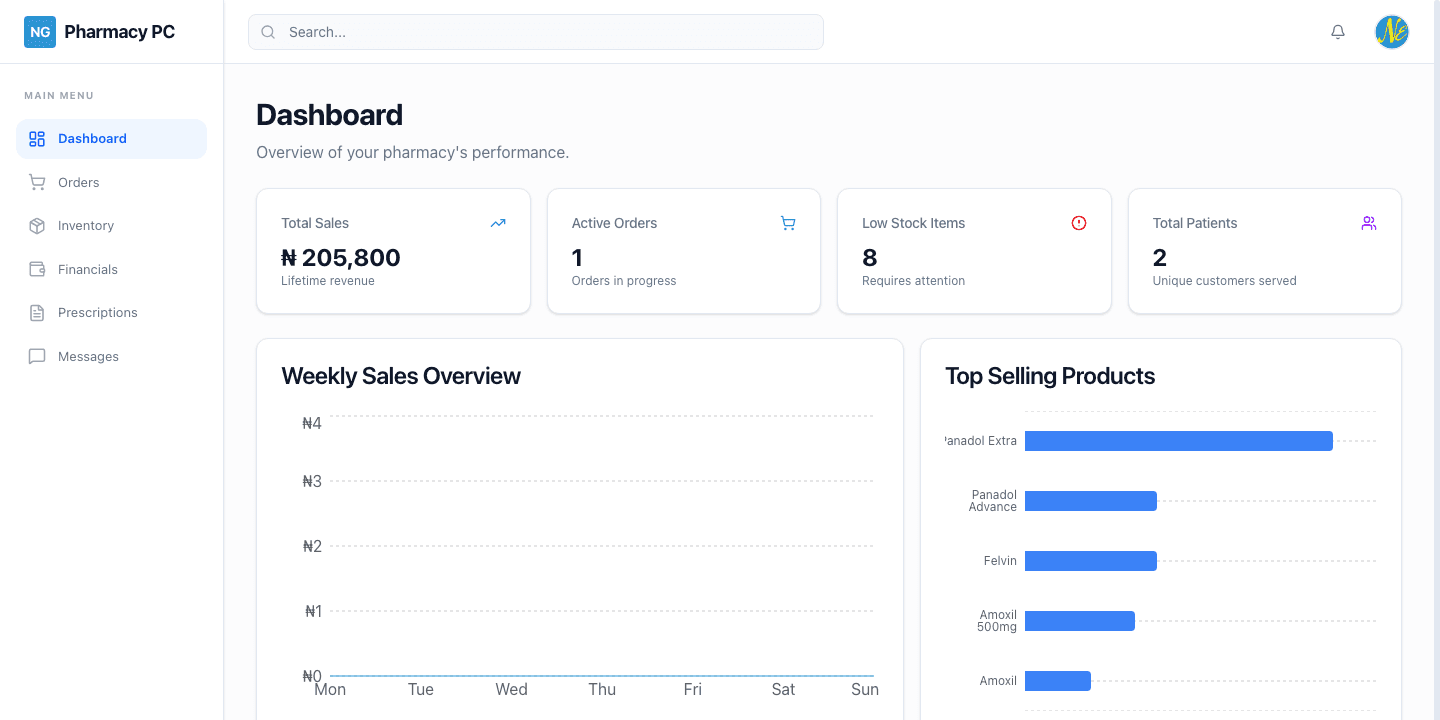Viewport: 1440px width, 720px height.
Task: Click Requires attention caption
Action: point(914,281)
